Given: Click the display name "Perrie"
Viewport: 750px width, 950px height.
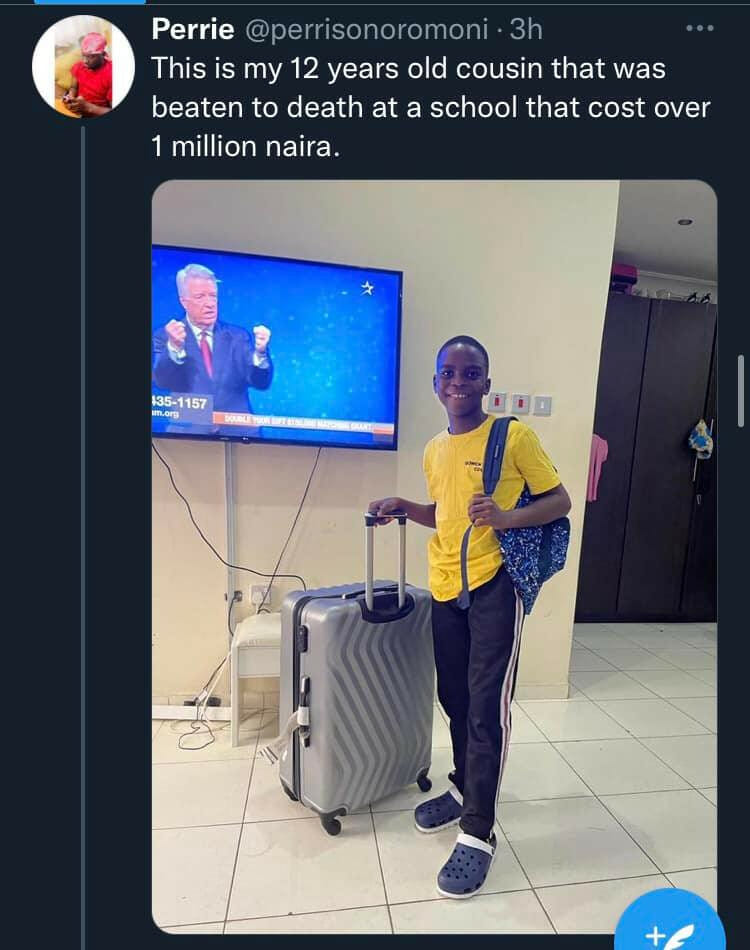Looking at the screenshot, I should [193, 28].
